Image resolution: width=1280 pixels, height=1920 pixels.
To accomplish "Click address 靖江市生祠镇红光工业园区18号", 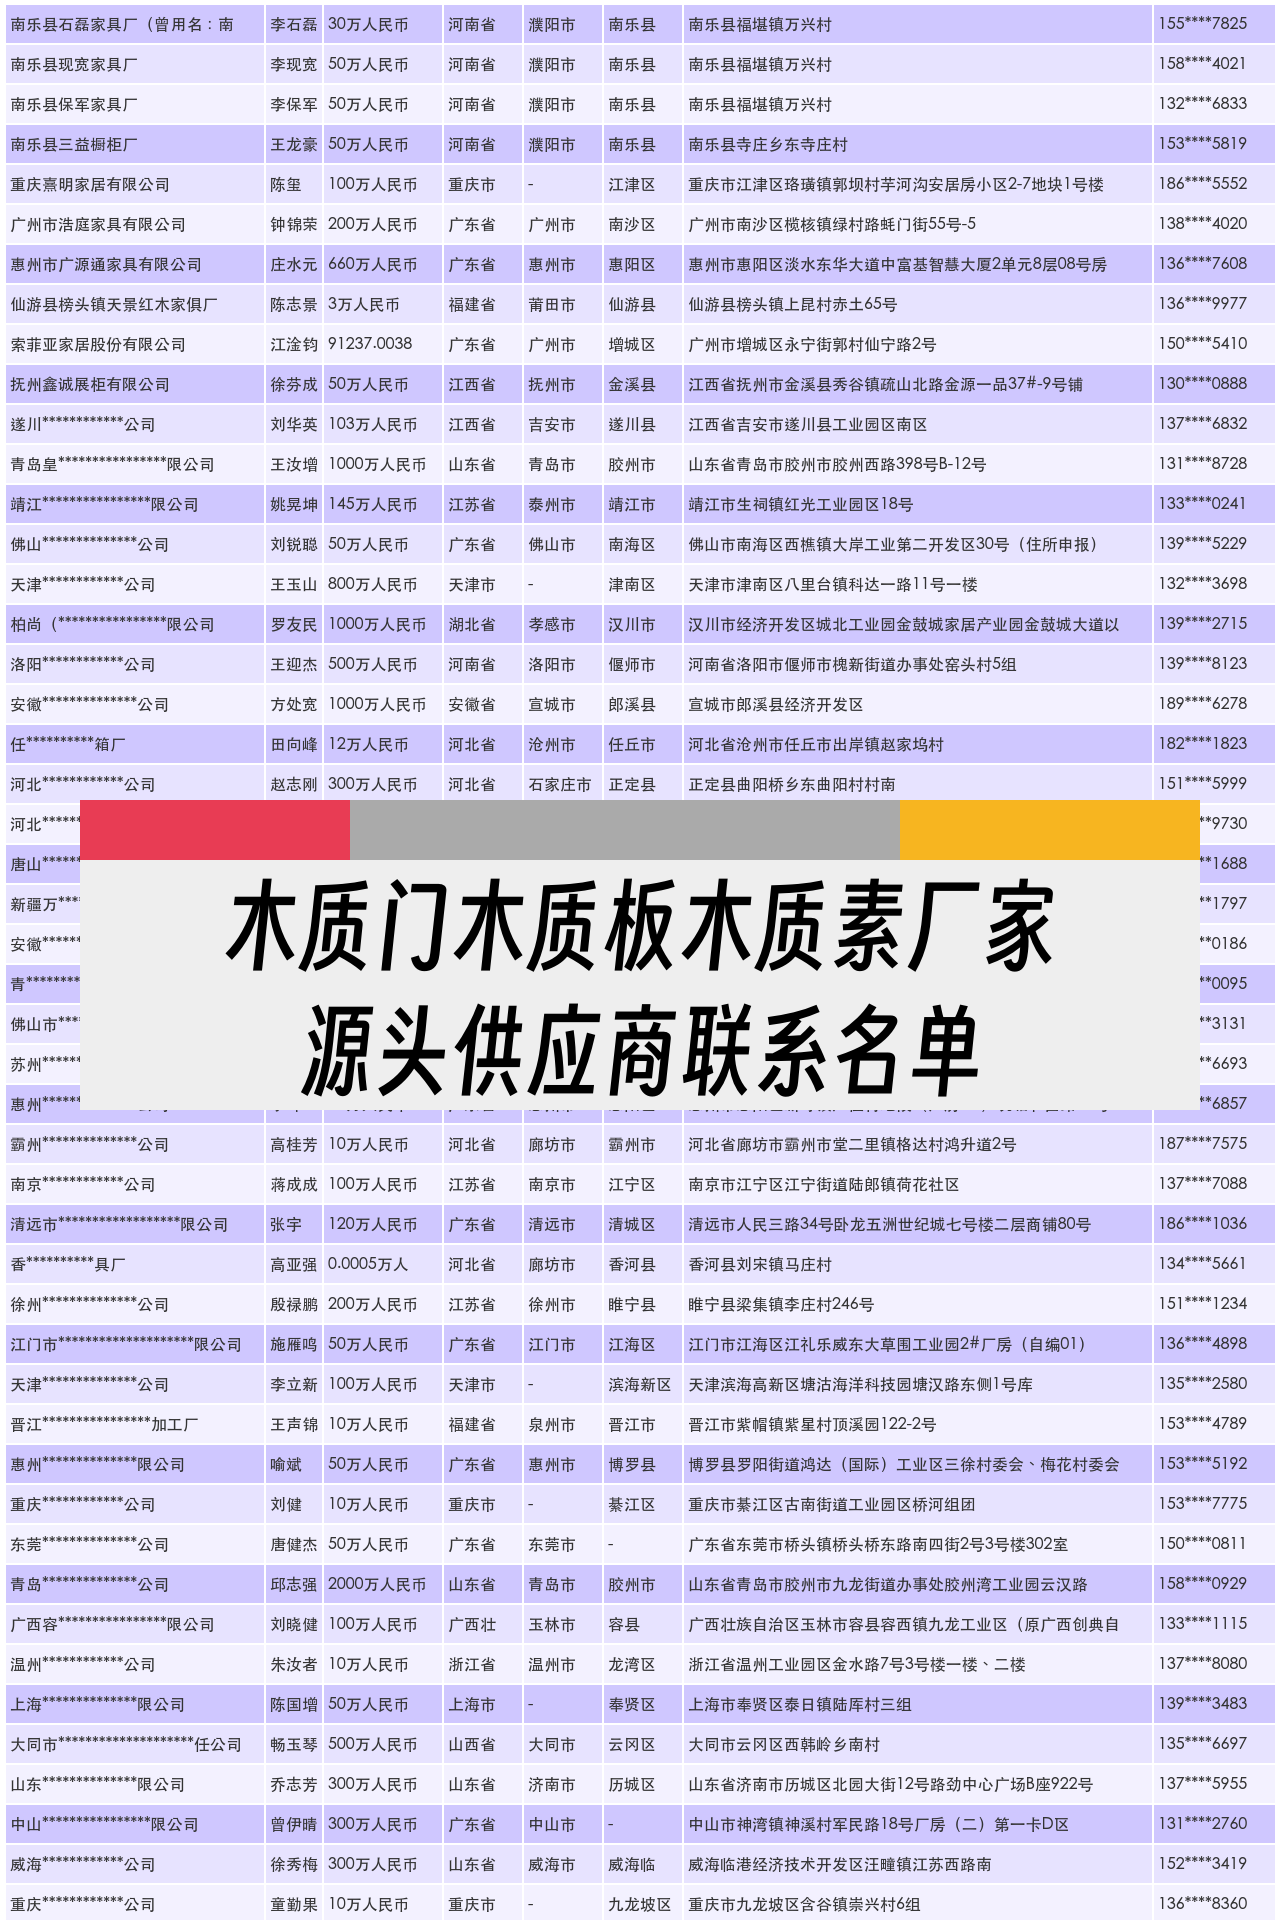I will pos(800,504).
